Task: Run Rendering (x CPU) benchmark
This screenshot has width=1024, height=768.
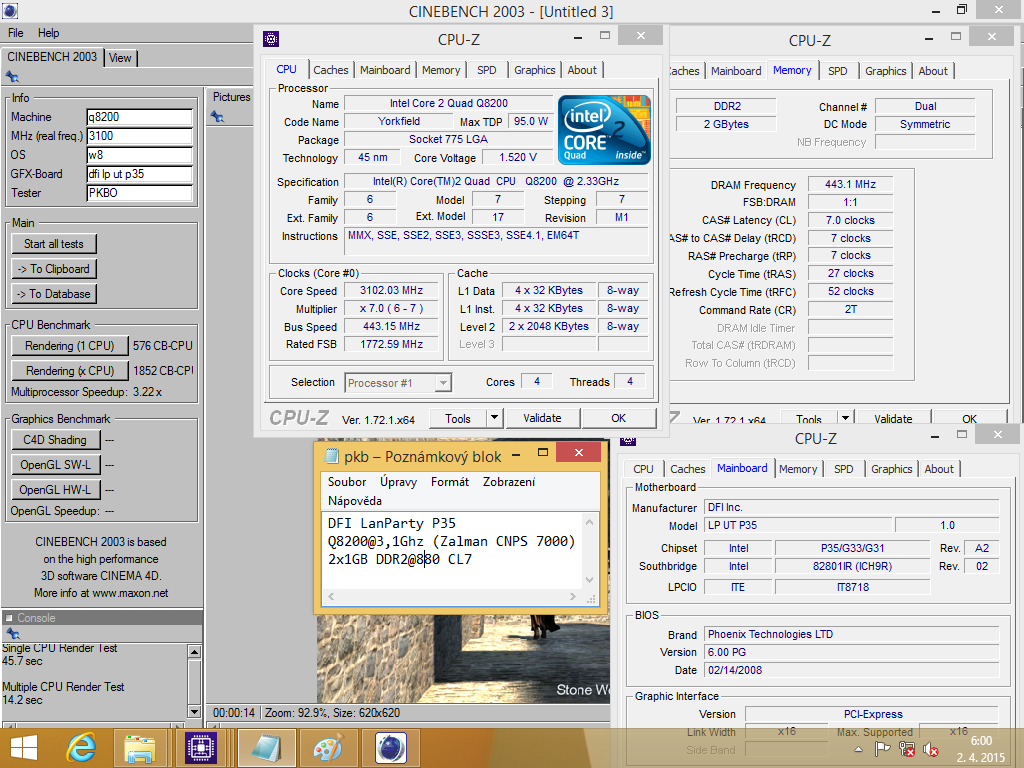Action: coord(69,370)
